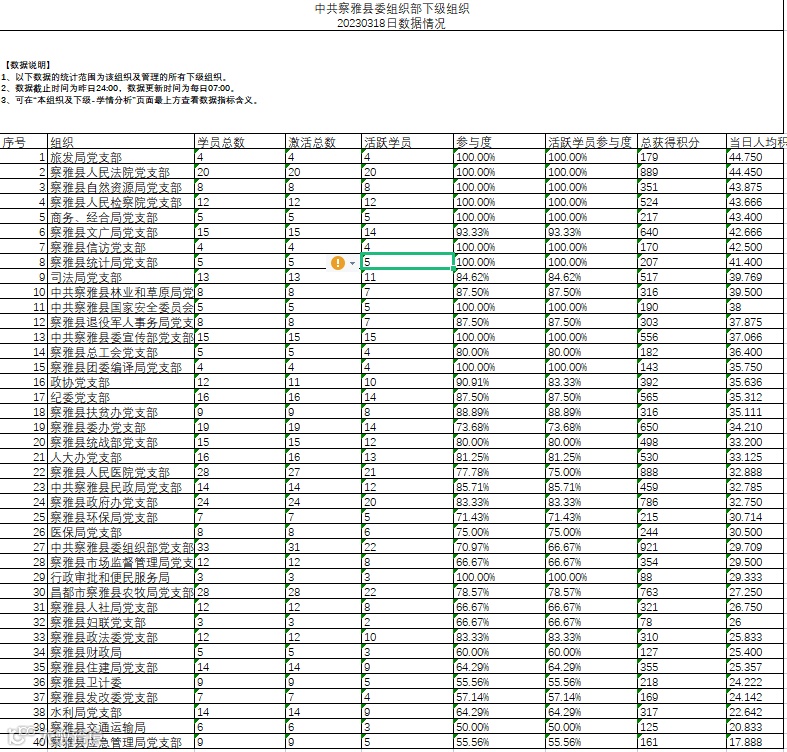Click the 当日人均积分 column header
787x752 pixels.
pos(757,142)
